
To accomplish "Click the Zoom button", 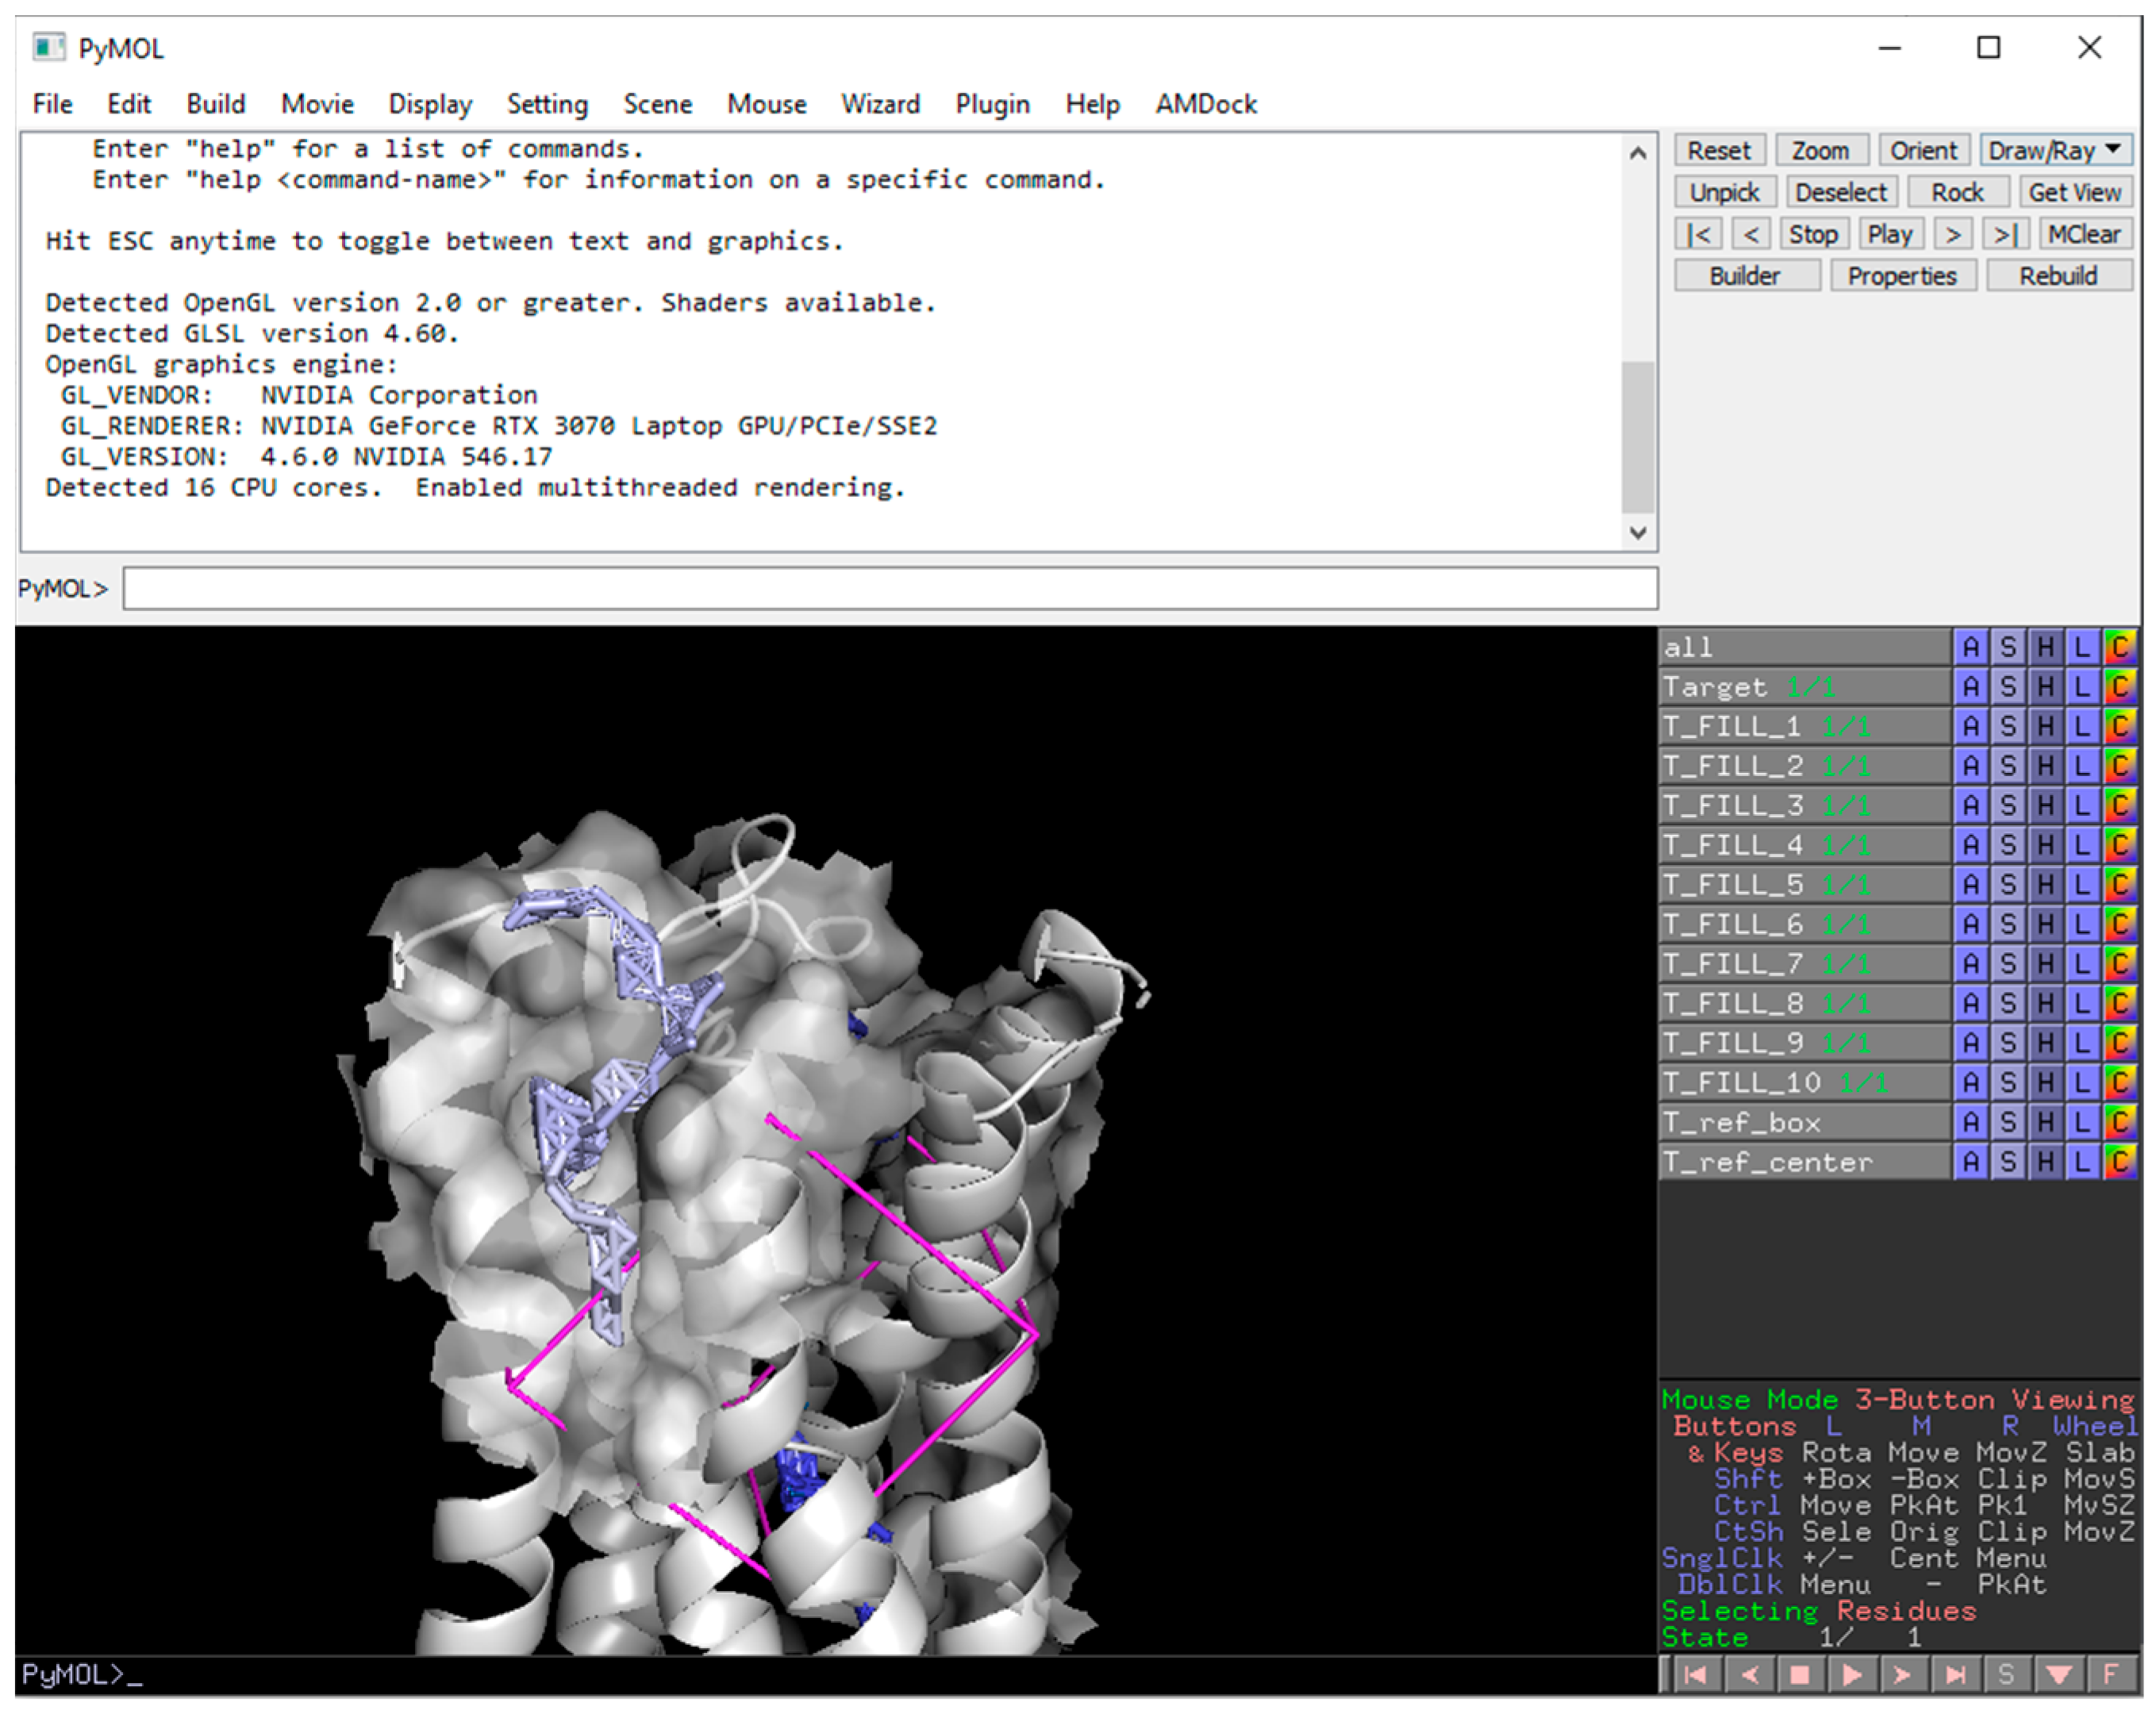I will click(1821, 150).
